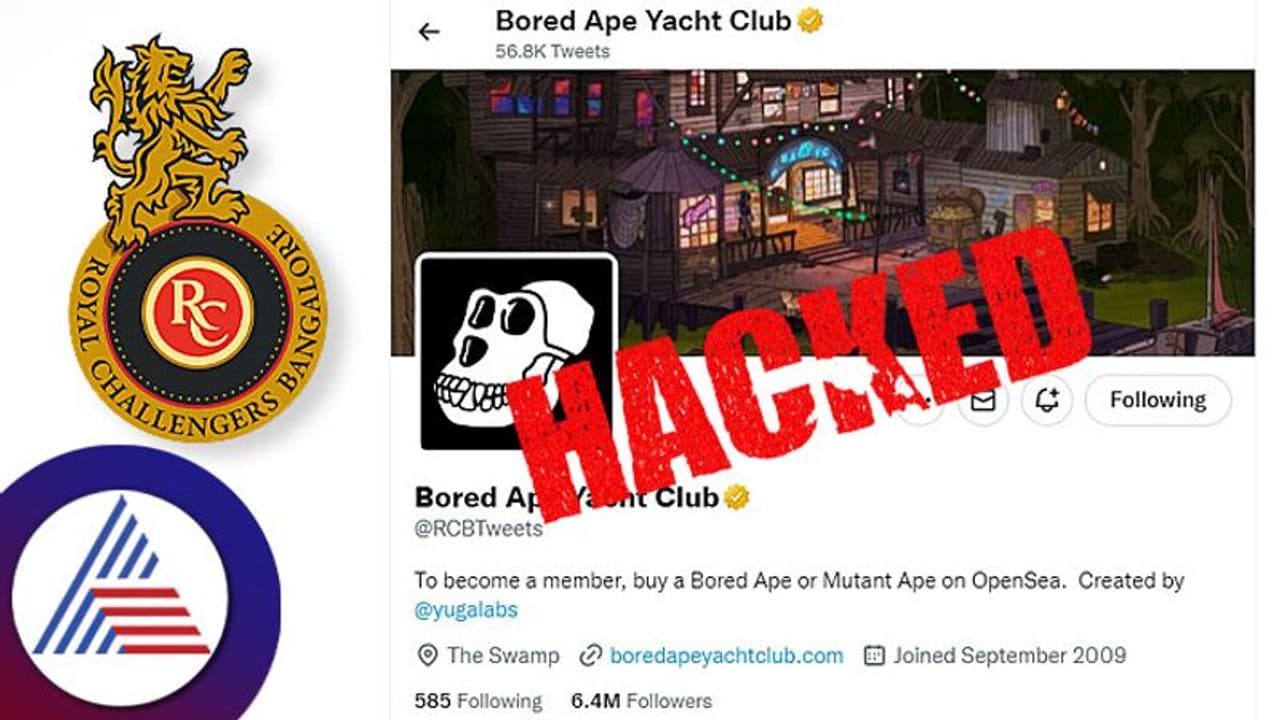Click the @RCBTweets handle text

click(x=478, y=529)
